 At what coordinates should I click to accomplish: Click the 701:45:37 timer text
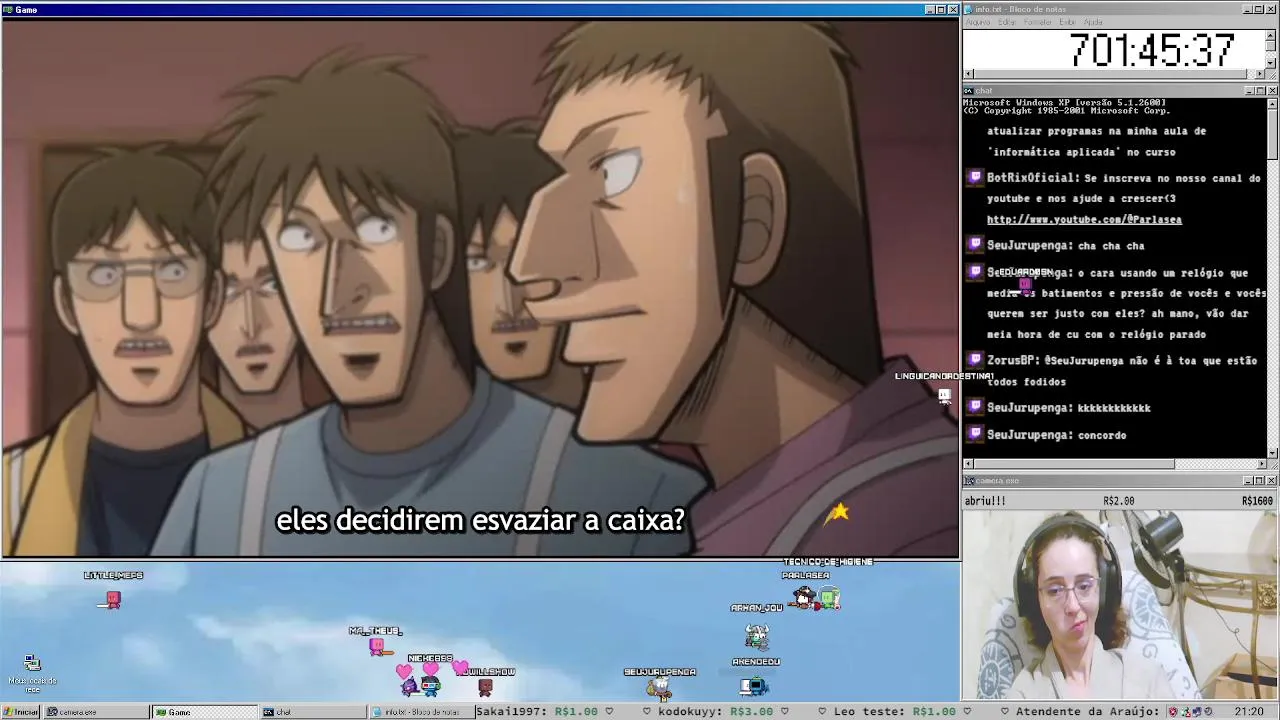click(1152, 50)
